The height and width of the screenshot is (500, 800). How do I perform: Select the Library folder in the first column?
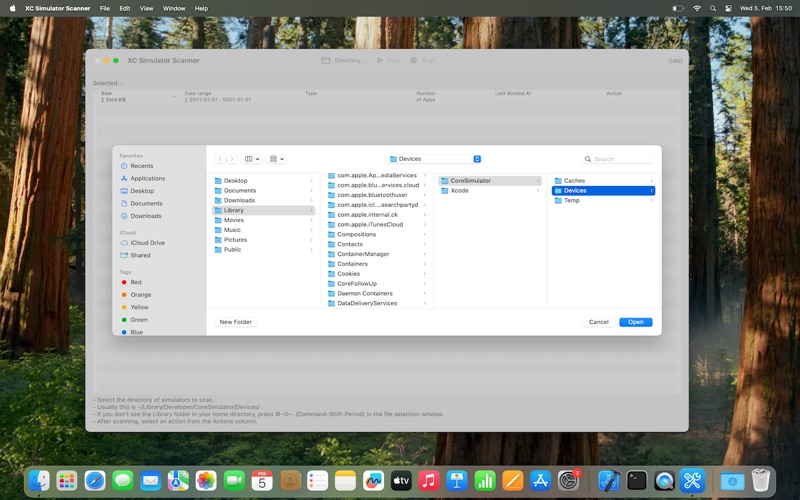click(x=263, y=210)
